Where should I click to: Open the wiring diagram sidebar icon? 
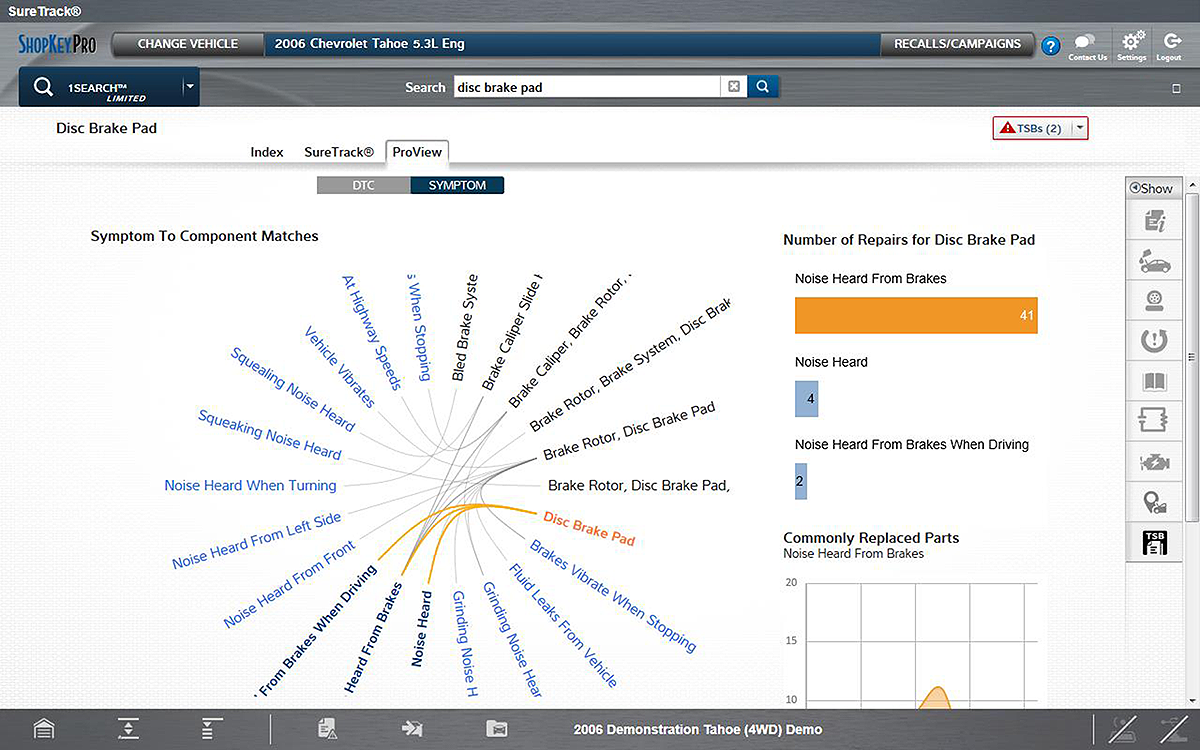pos(1154,421)
